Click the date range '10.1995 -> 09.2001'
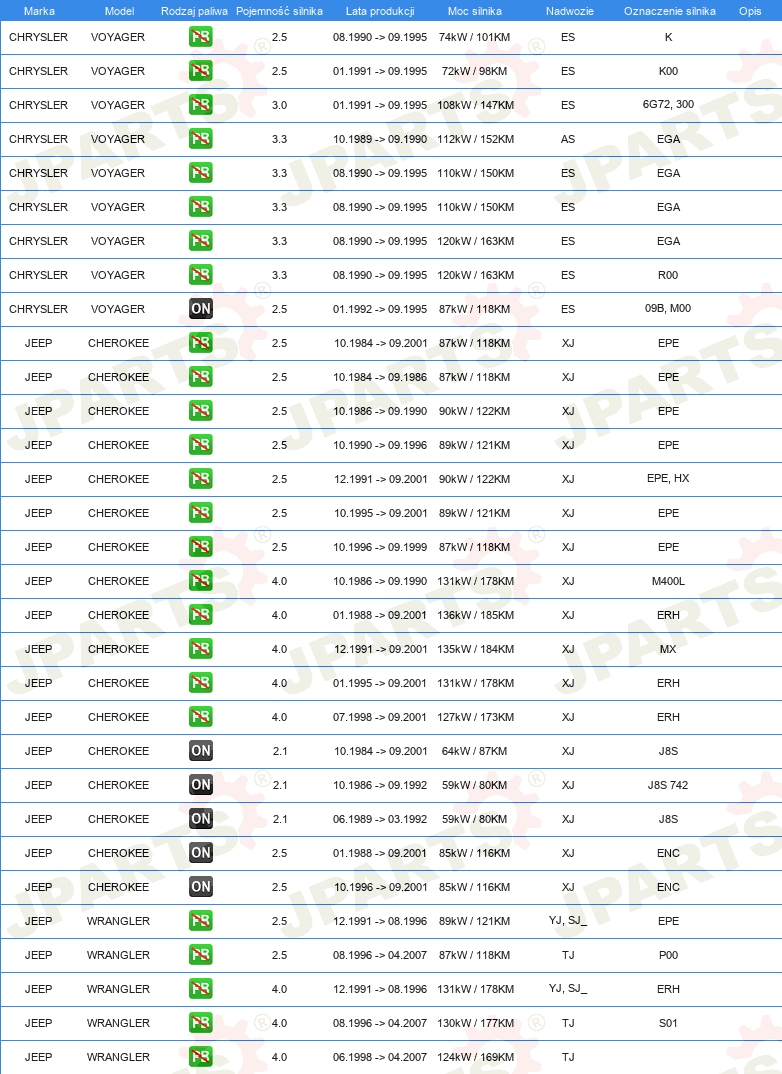 (x=381, y=513)
